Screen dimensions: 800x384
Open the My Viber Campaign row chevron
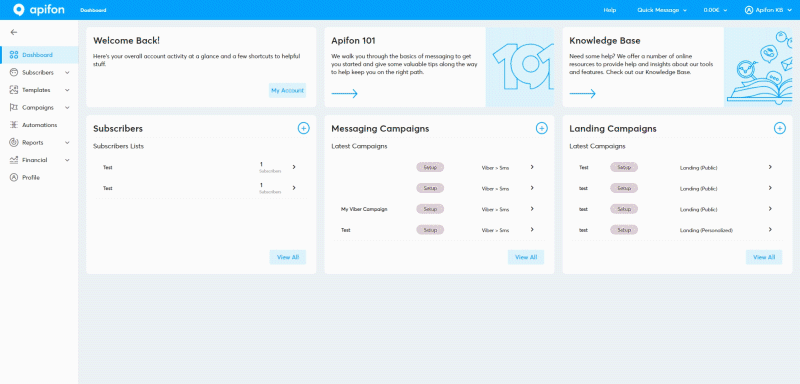tap(532, 209)
